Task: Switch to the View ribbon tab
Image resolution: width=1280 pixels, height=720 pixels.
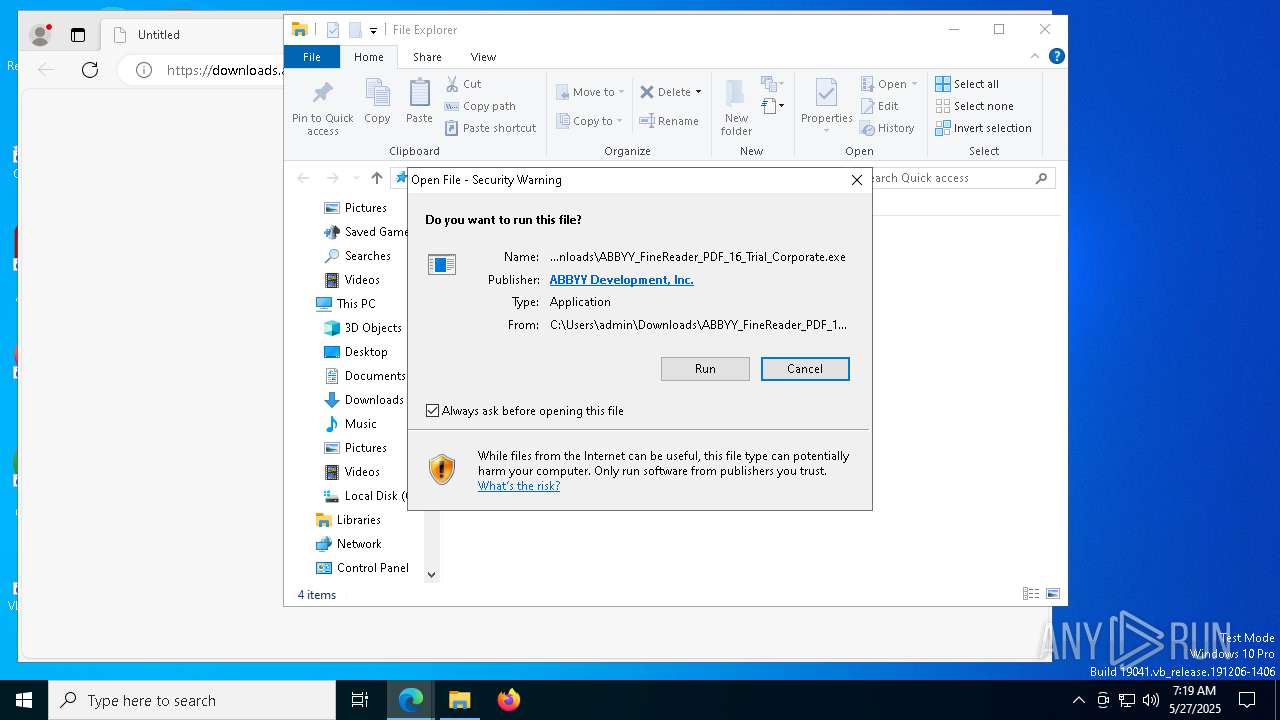Action: point(483,57)
